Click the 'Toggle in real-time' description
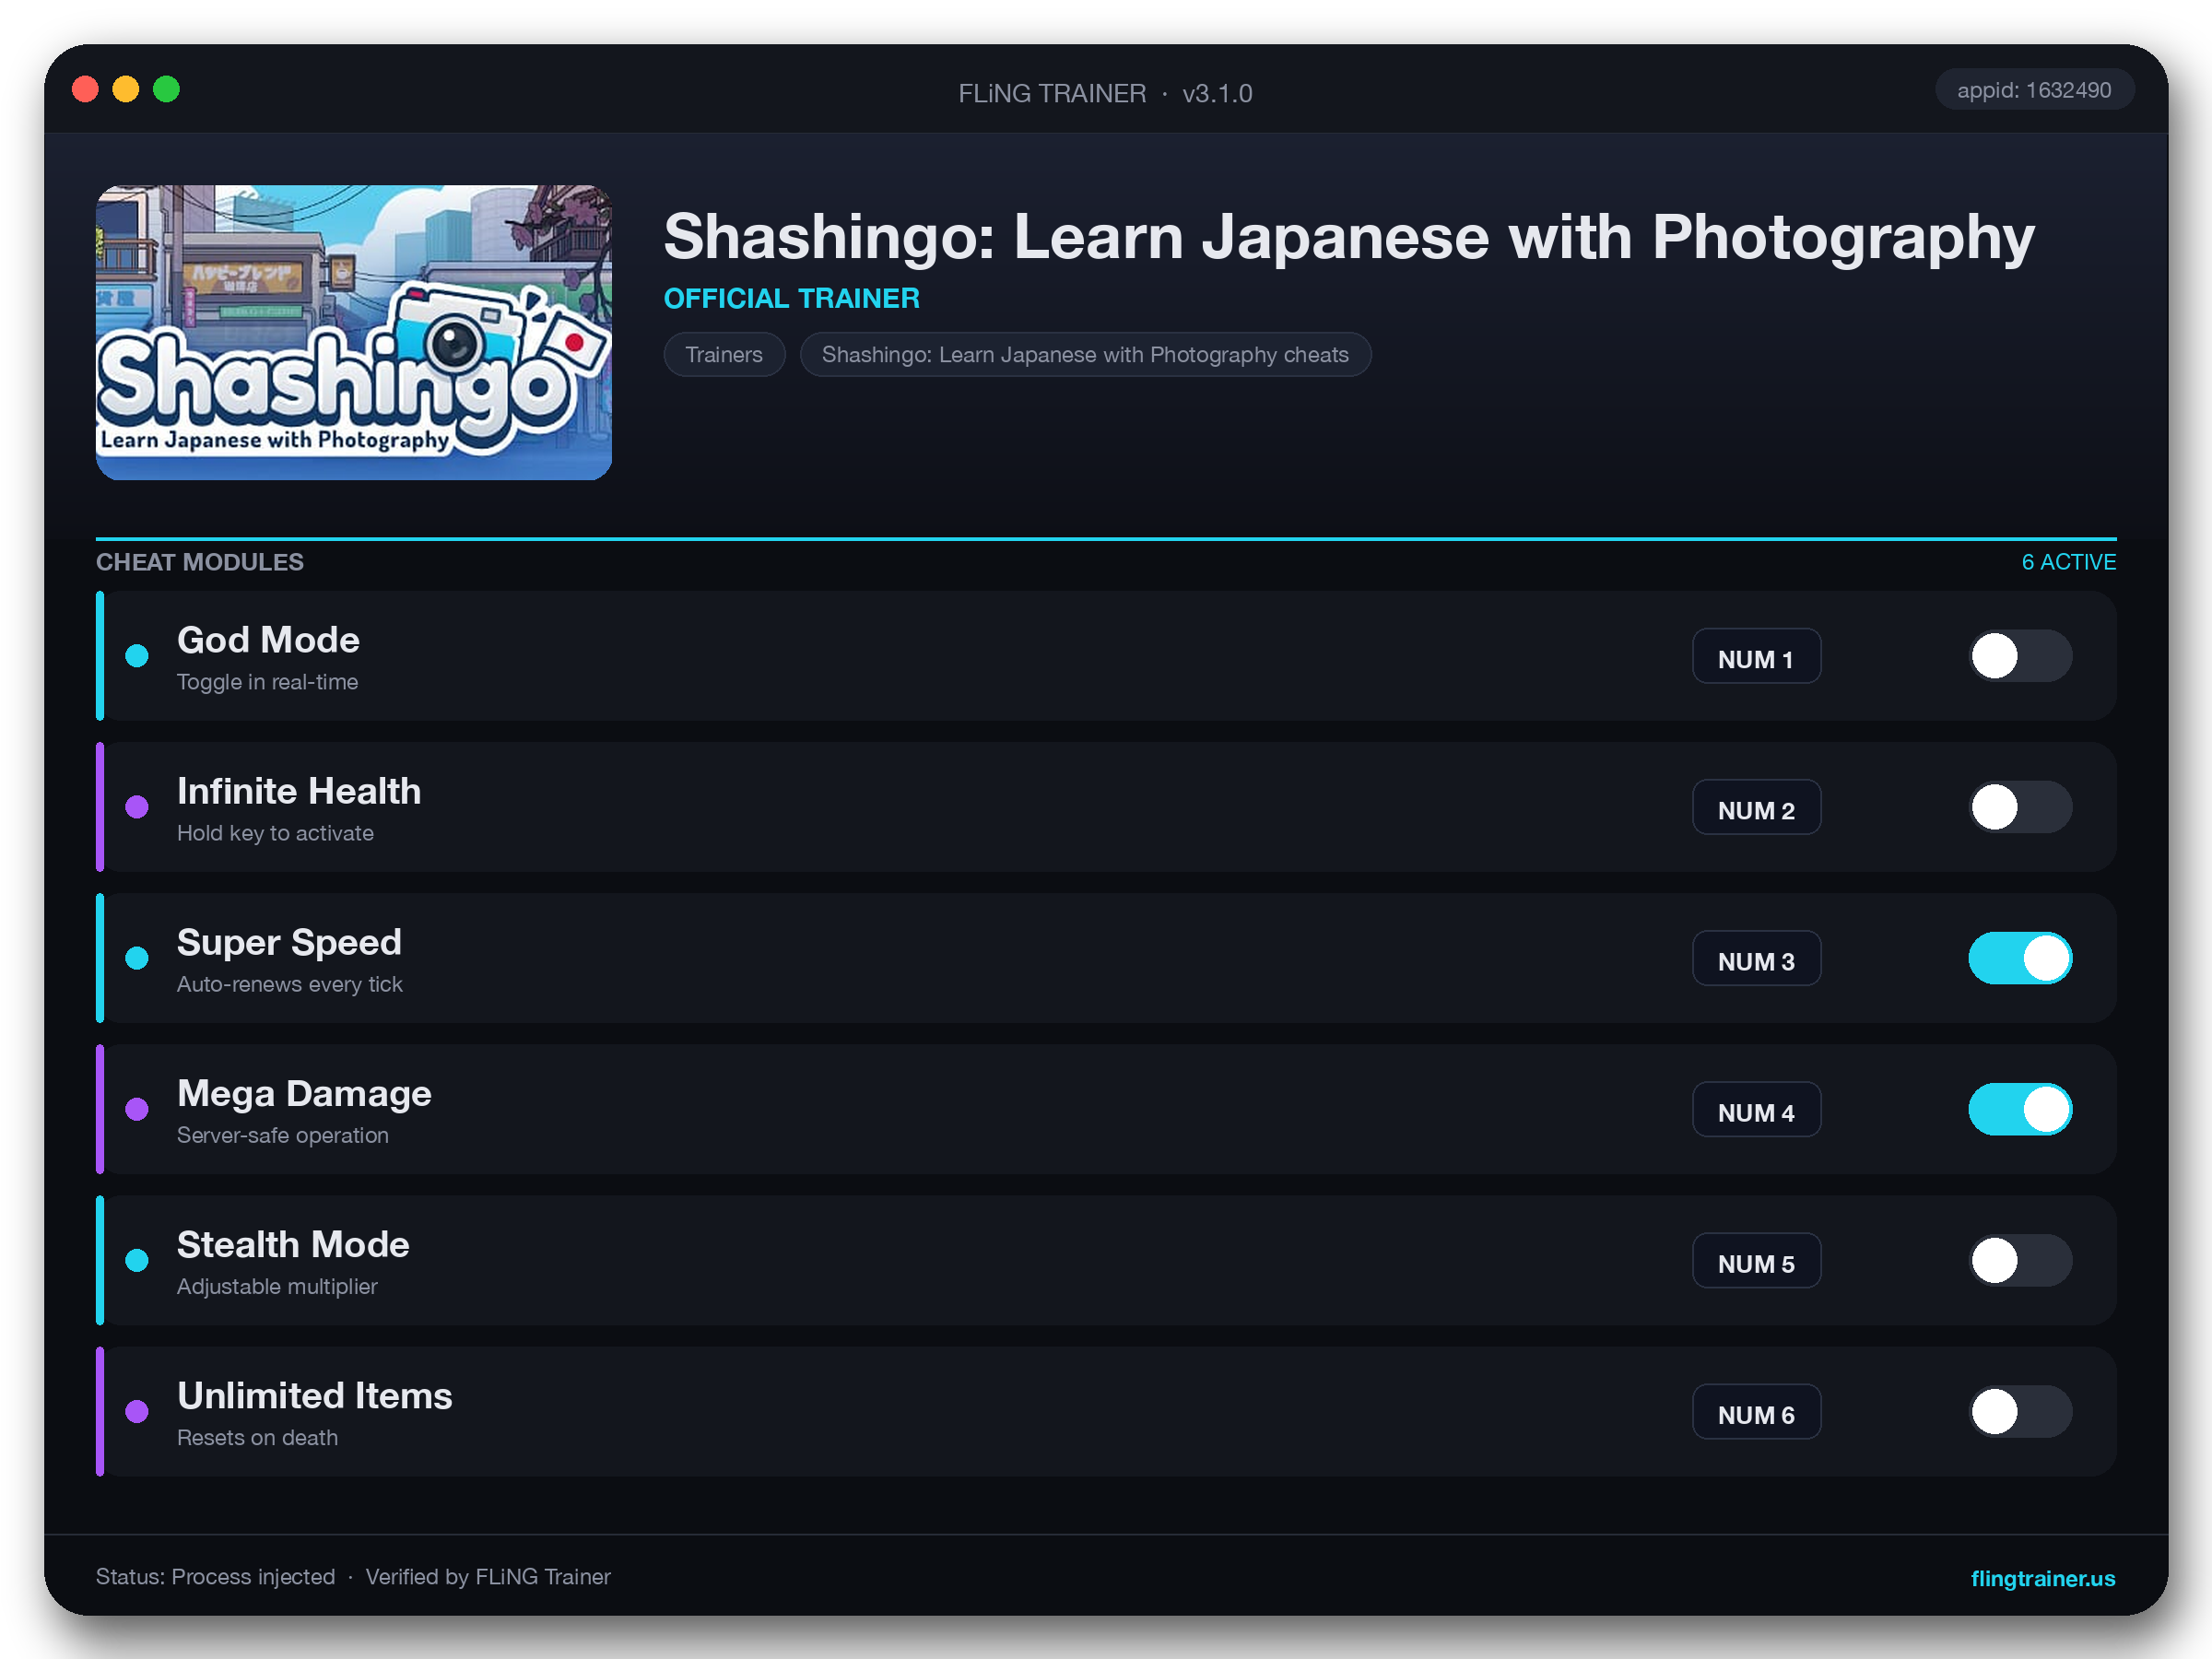 click(268, 682)
